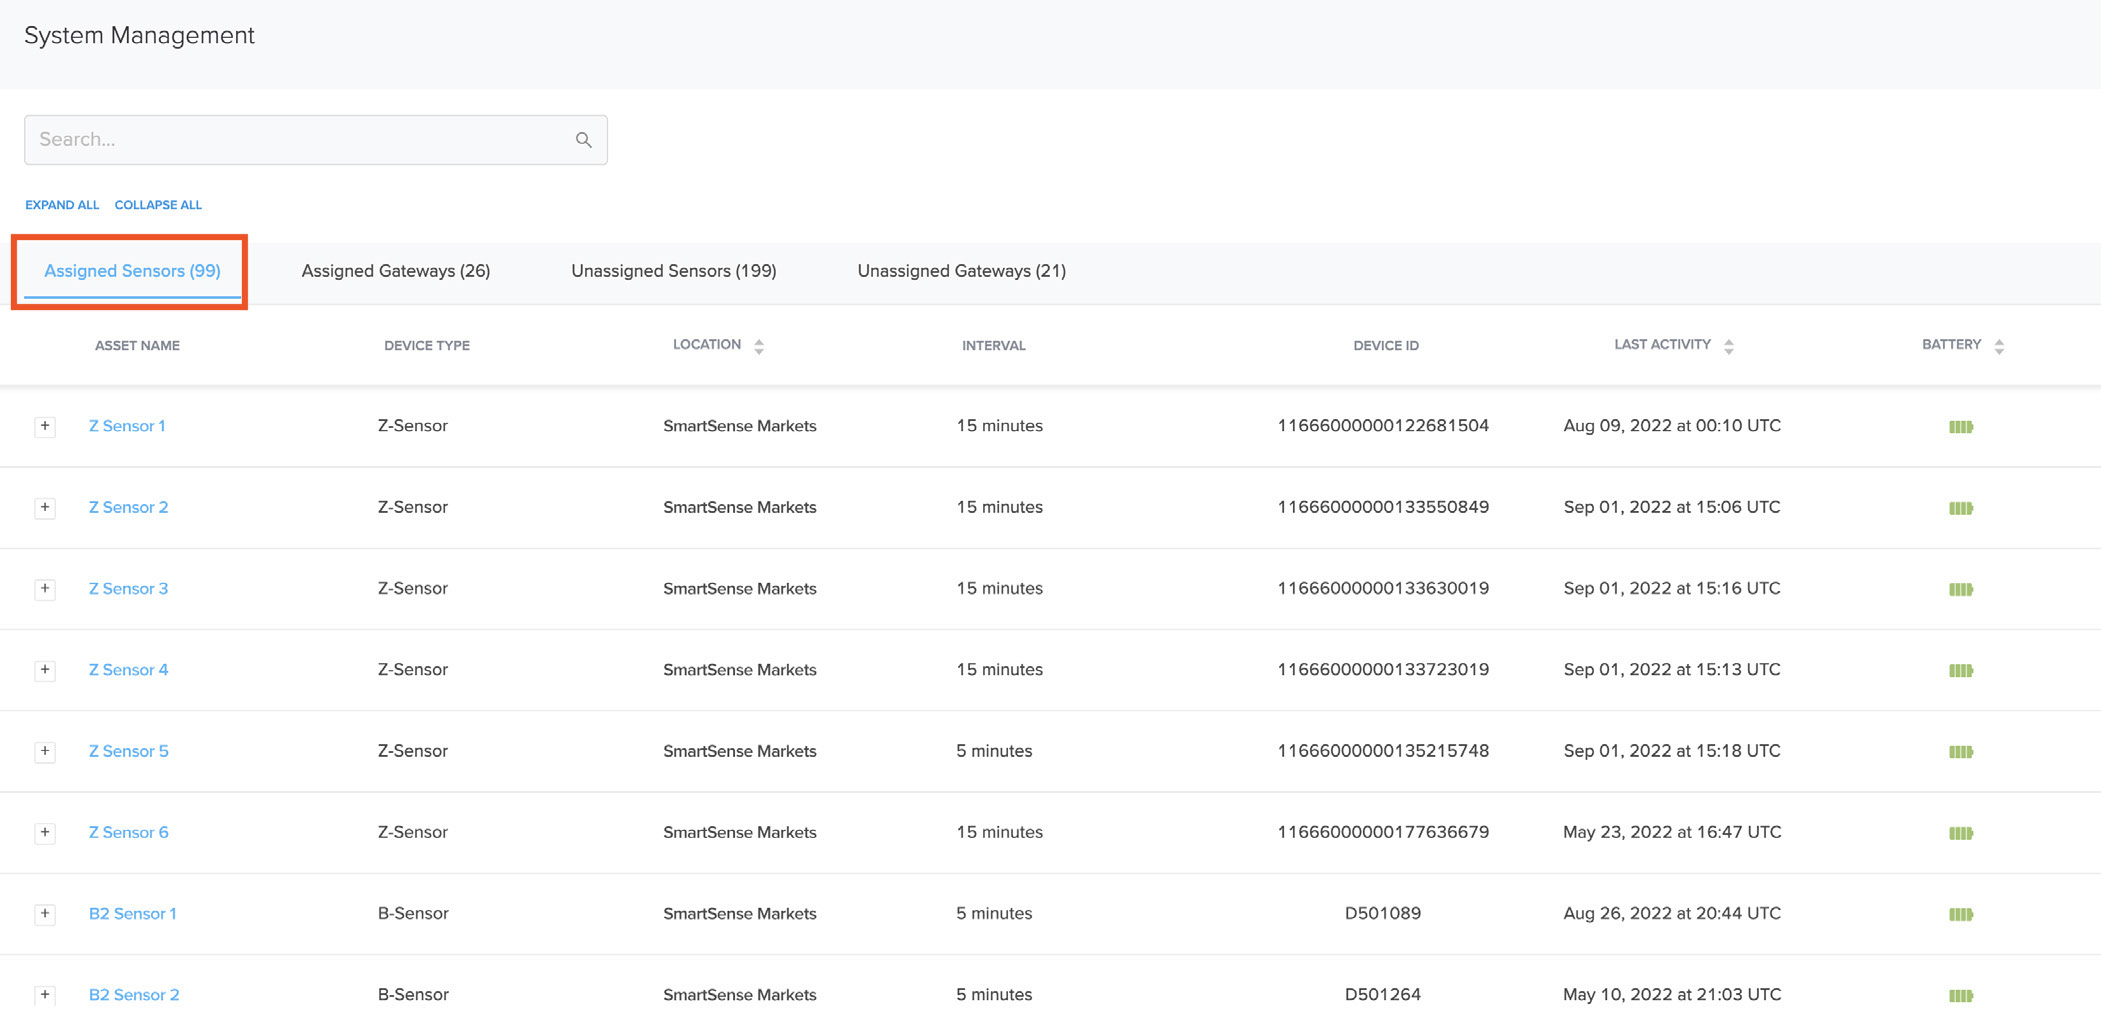Open the Z Sensor 5 asset link
Screen dimensions: 2101x1028
129,751
